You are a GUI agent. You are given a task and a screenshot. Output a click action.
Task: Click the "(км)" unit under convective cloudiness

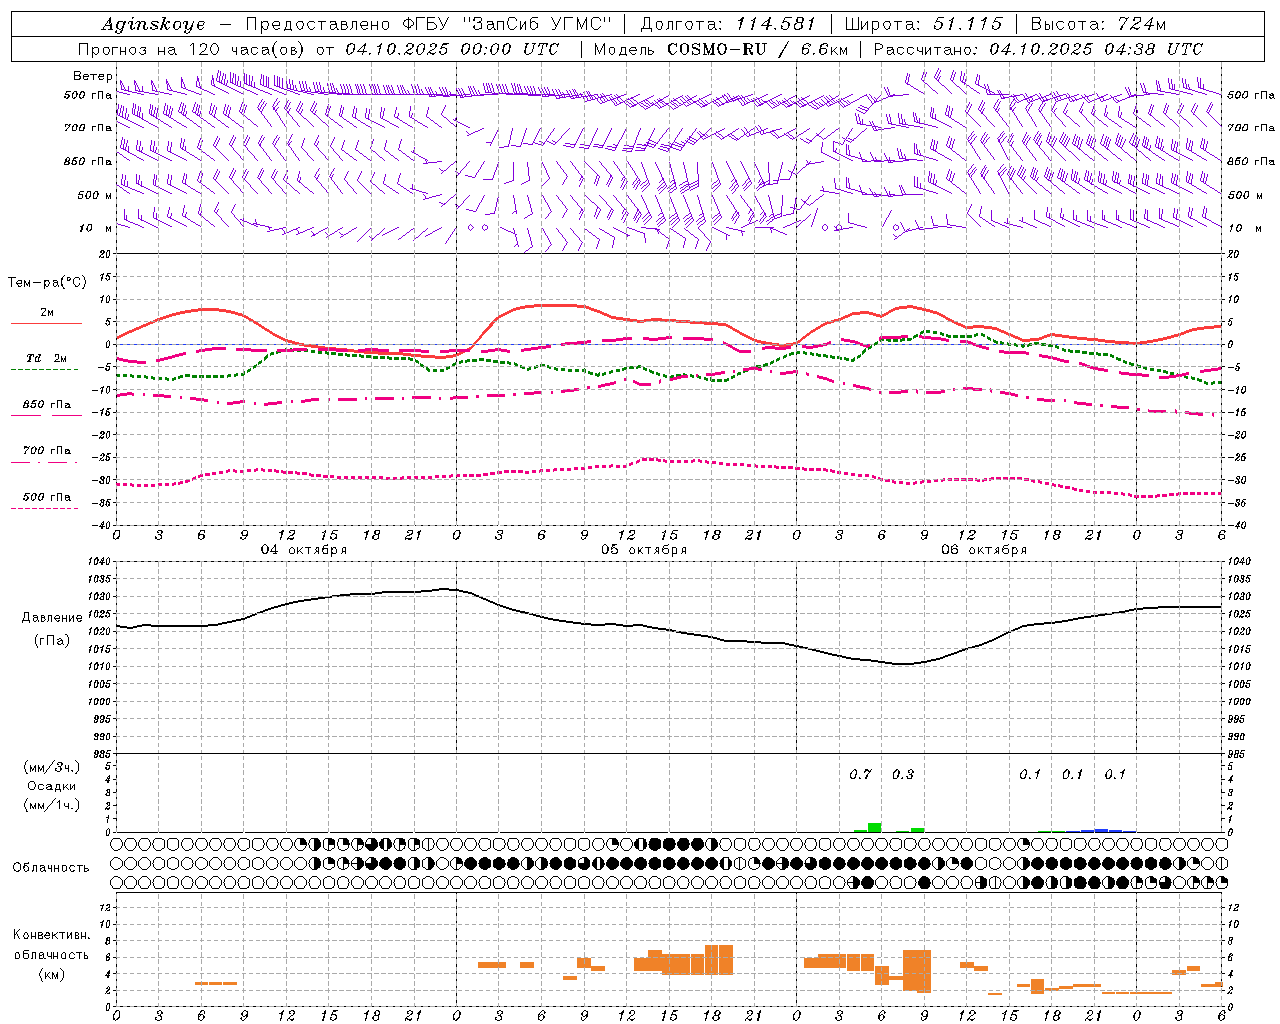(52, 974)
